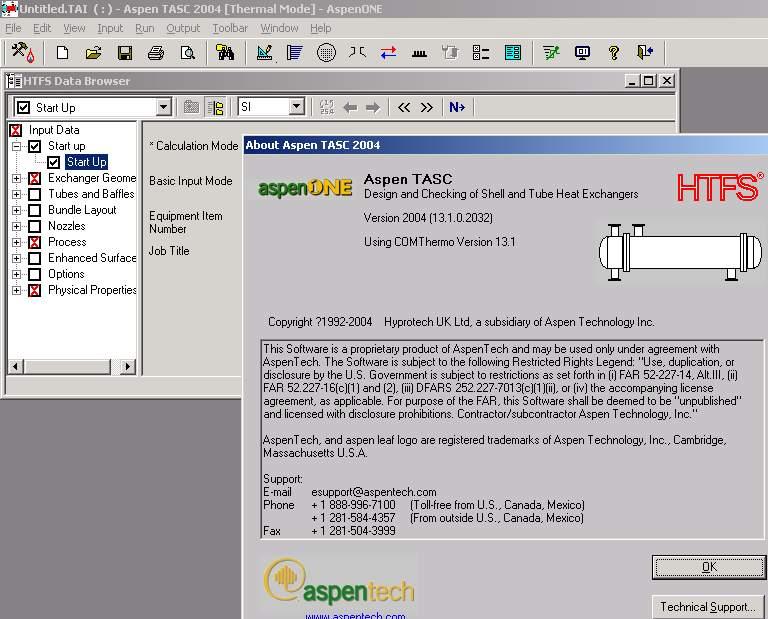Click the greyed-out cube toolbar icon

coord(450,52)
